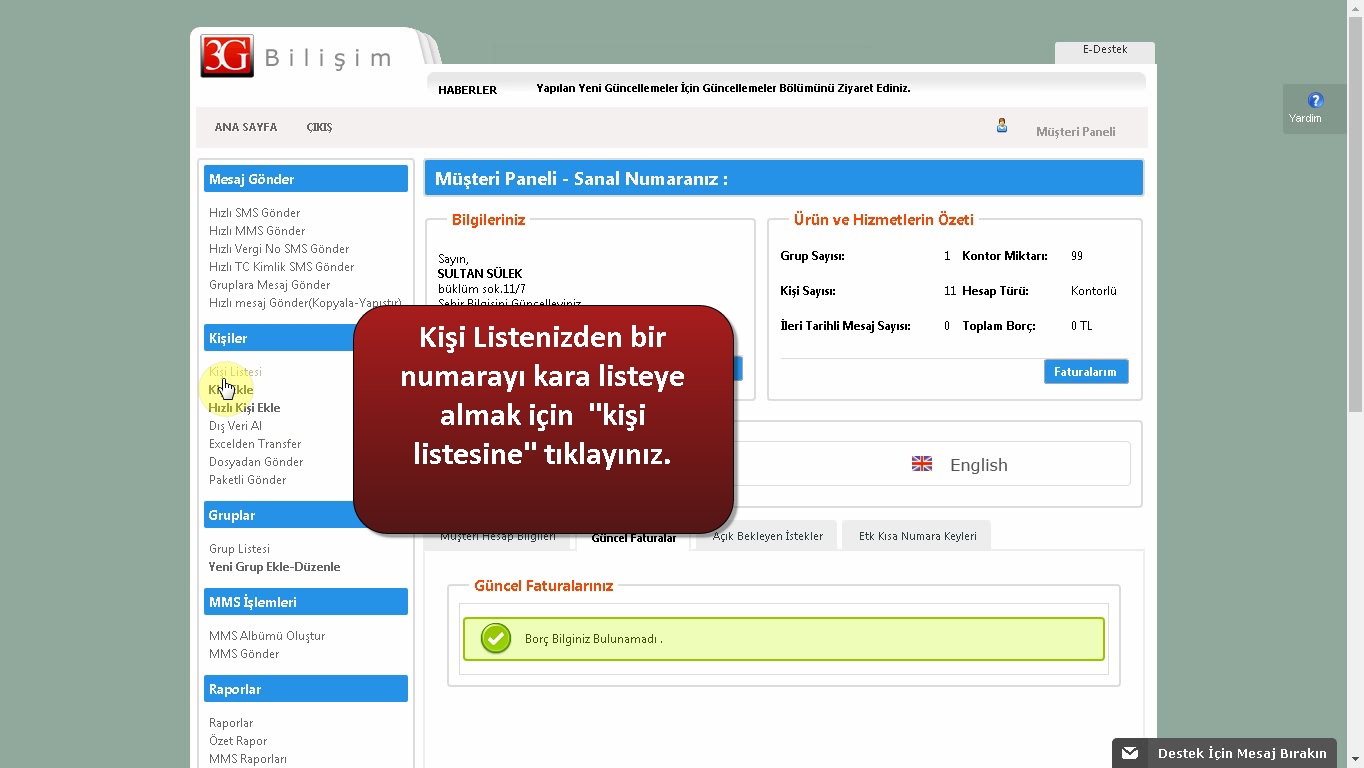
Task: Click the UK flag icon
Action: coord(921,464)
